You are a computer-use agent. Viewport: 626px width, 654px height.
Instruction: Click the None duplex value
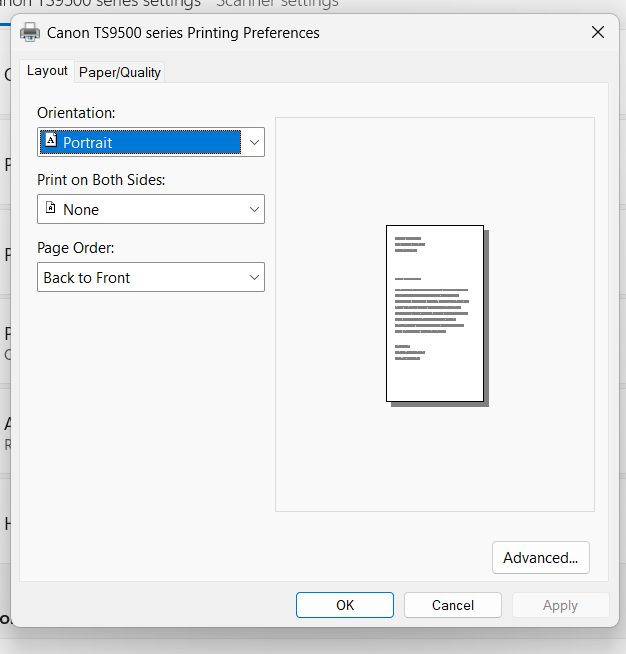[81, 209]
